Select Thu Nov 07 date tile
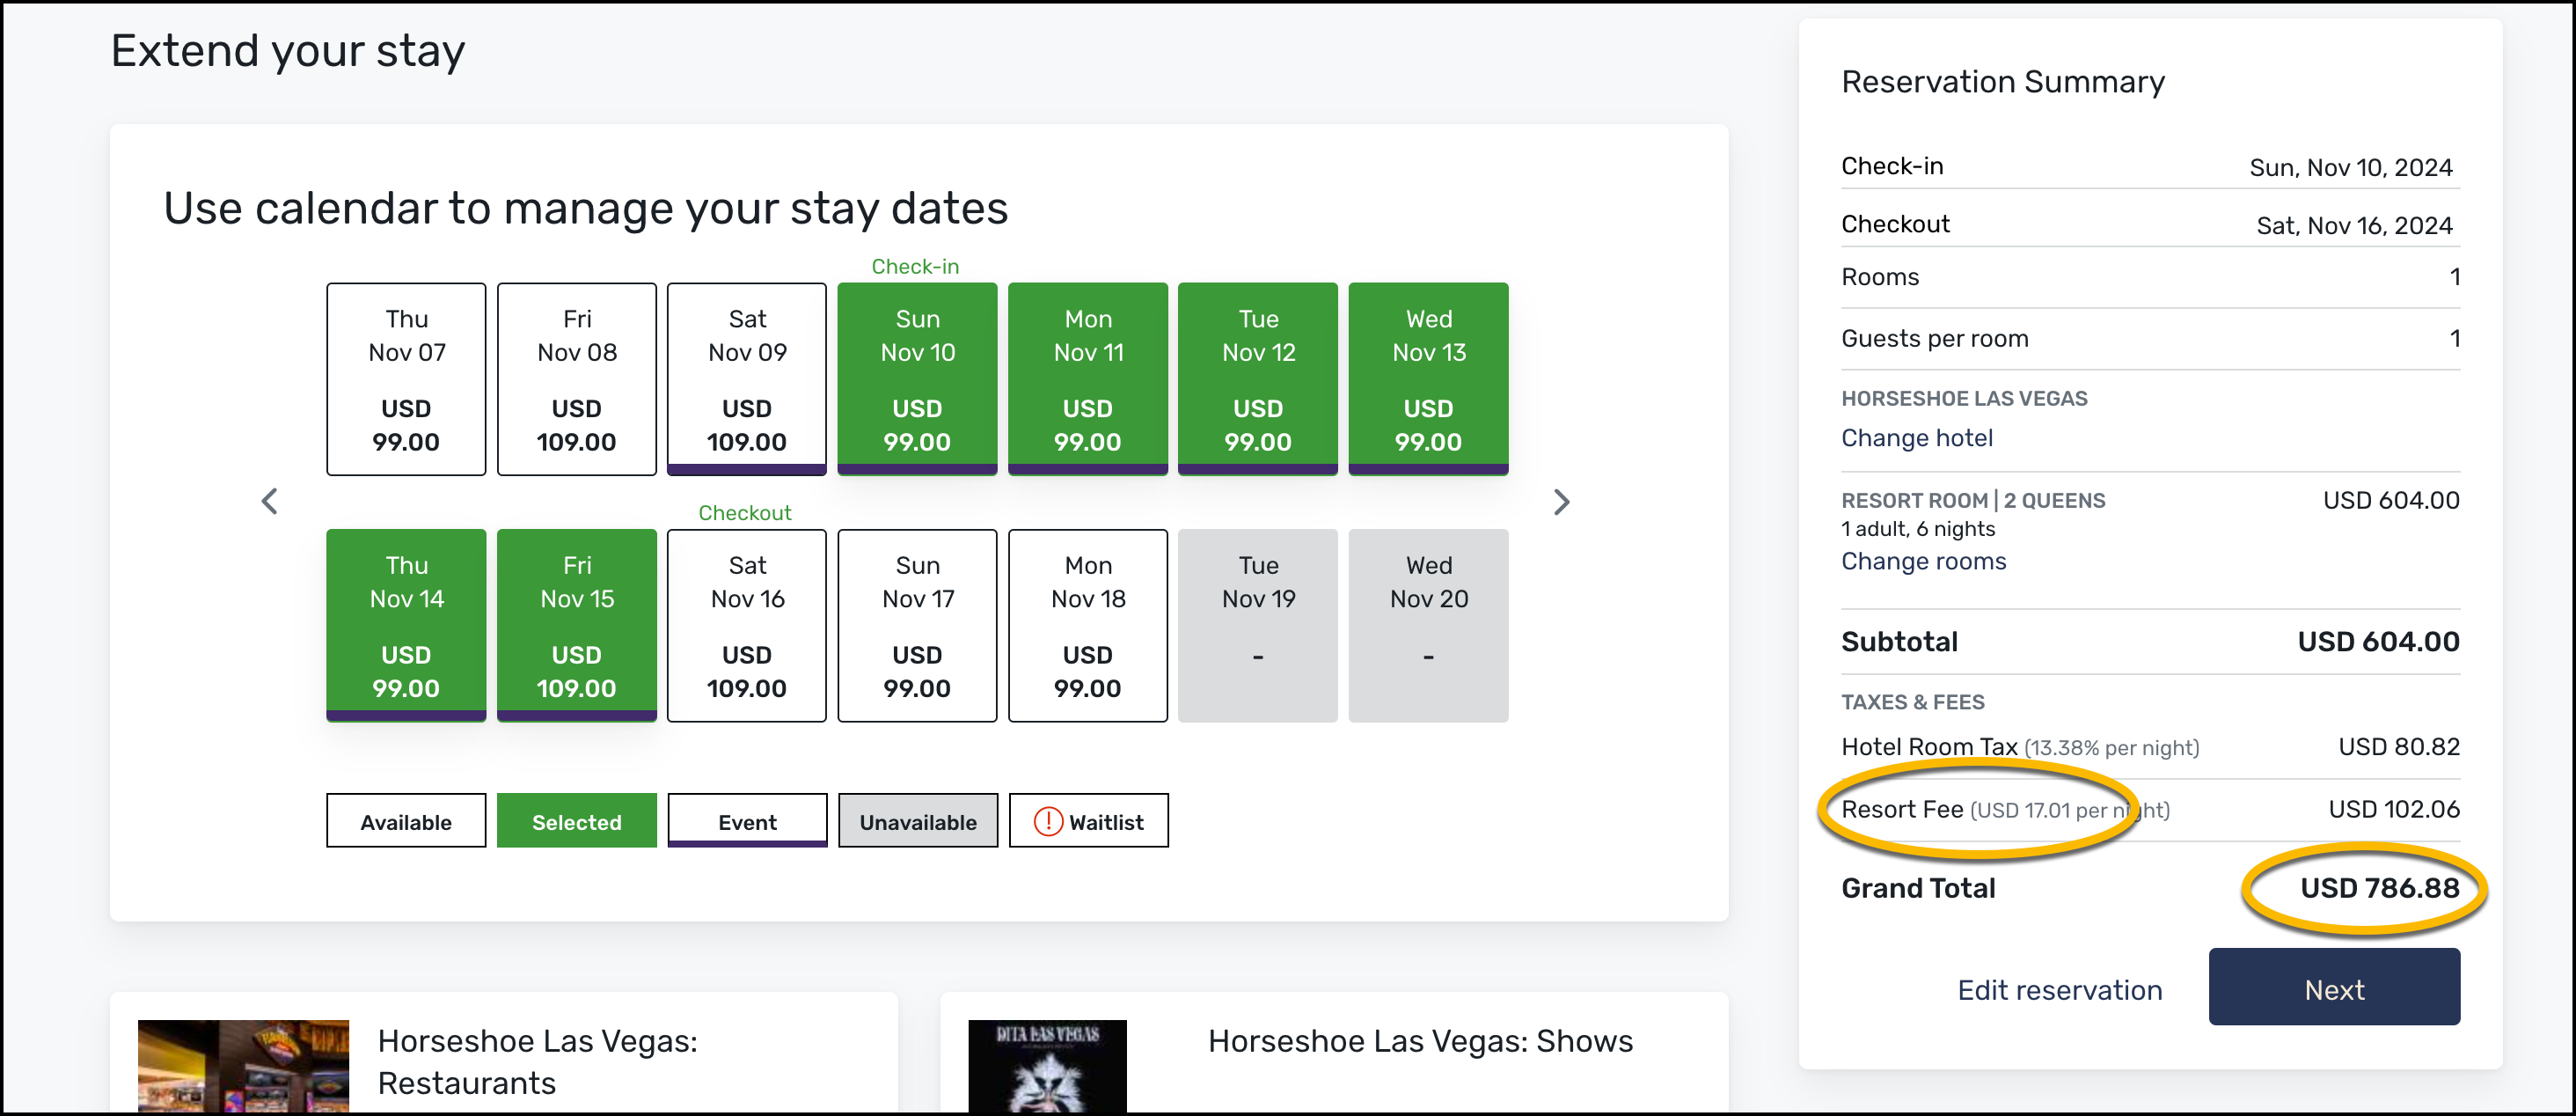This screenshot has width=2576, height=1116. (406, 379)
